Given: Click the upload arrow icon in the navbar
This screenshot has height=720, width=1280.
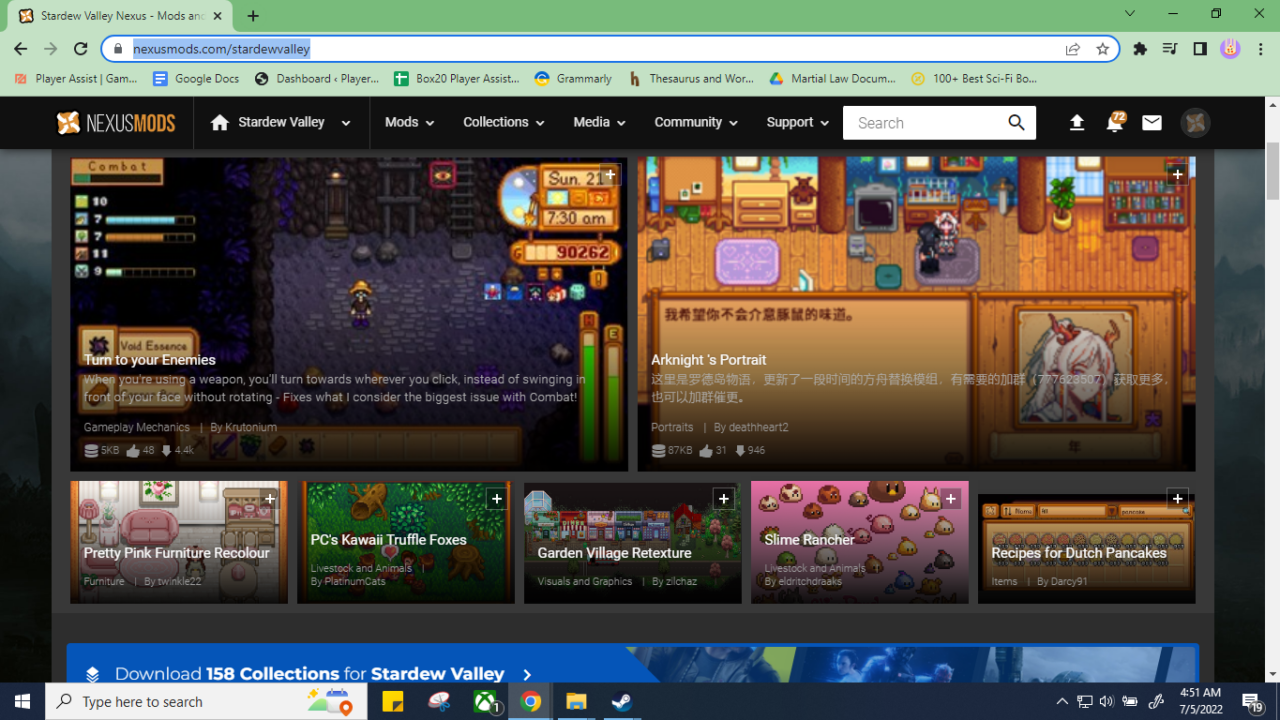Looking at the screenshot, I should 1077,122.
